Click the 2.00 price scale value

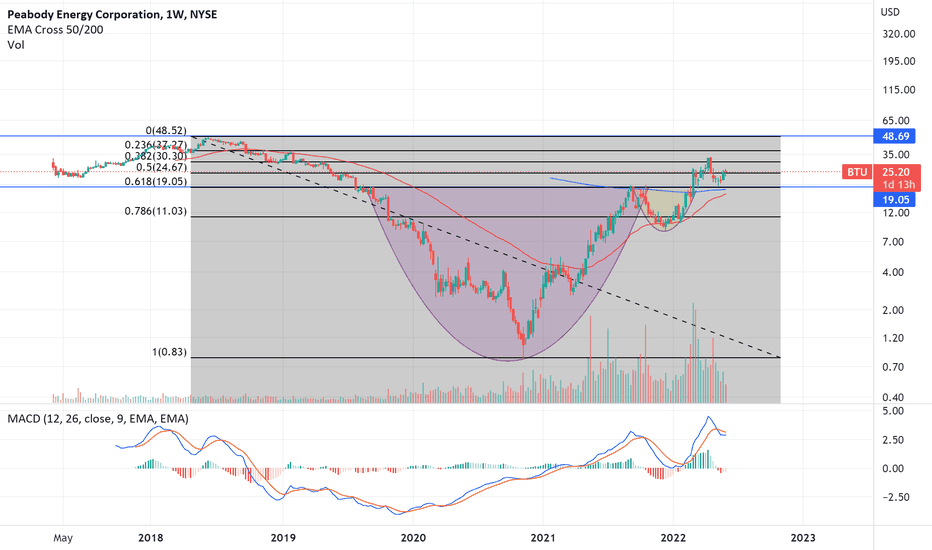893,310
